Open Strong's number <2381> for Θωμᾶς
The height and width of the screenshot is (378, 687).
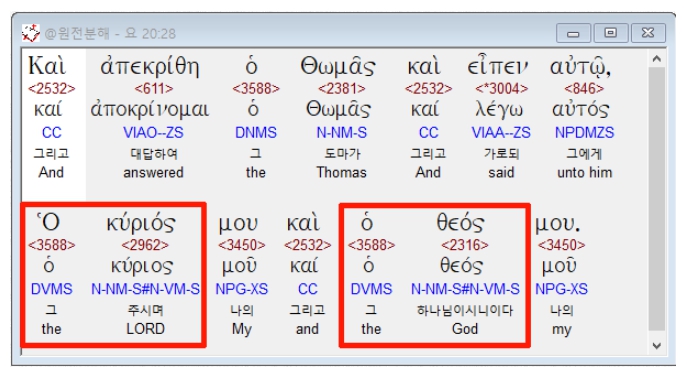click(342, 89)
